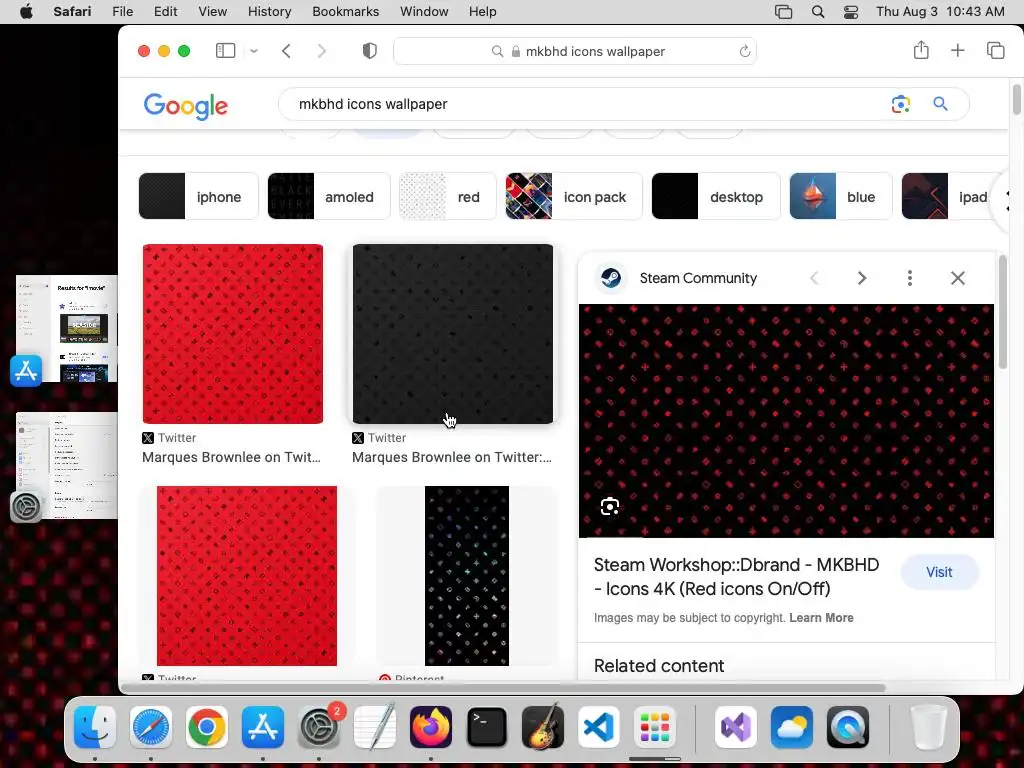
Task: Open the black icons wallpaper thumbnail from Twitter
Action: click(453, 334)
